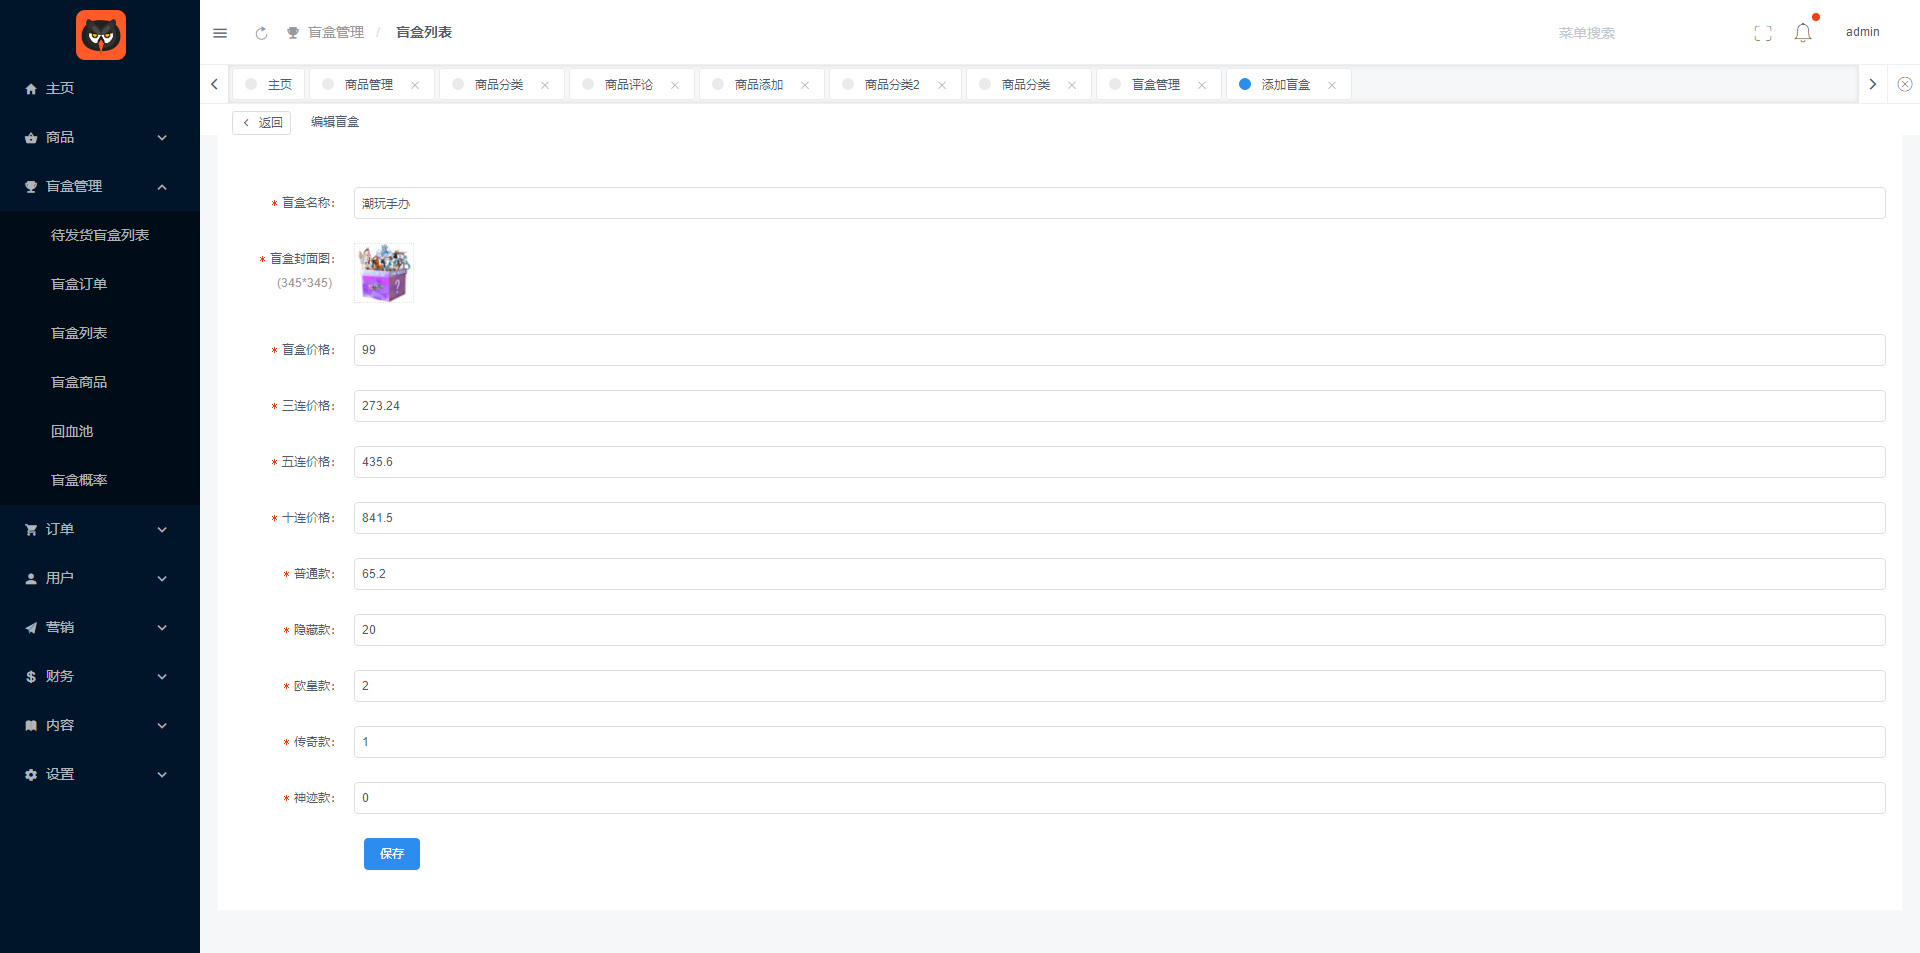Collapse the sidebar with hamburger icon
This screenshot has height=953, width=1920.
point(220,33)
